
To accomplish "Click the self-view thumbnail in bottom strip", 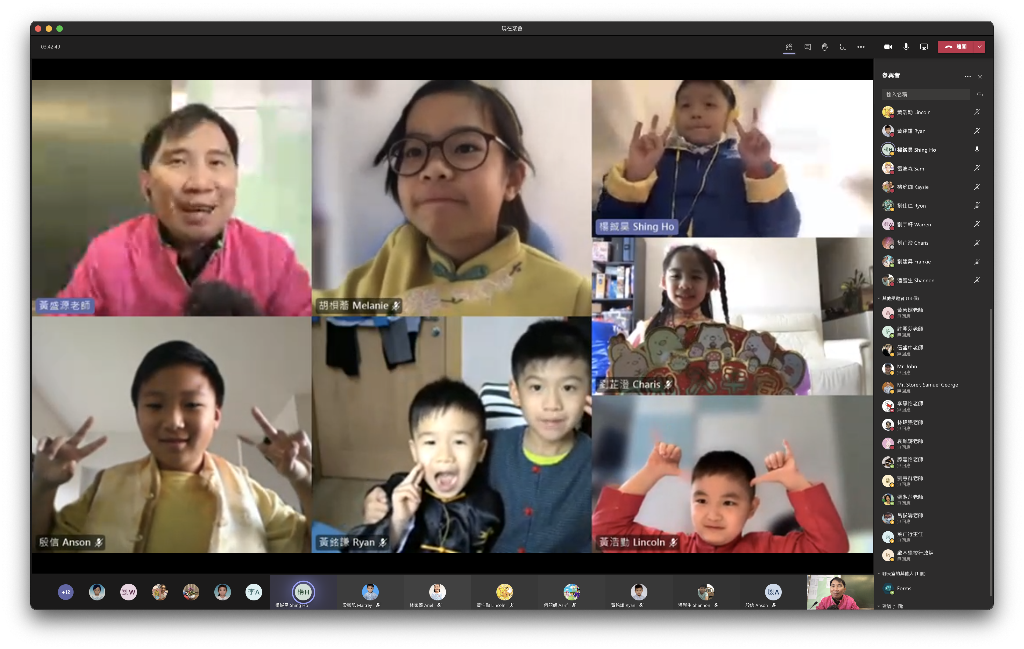I will pos(840,592).
